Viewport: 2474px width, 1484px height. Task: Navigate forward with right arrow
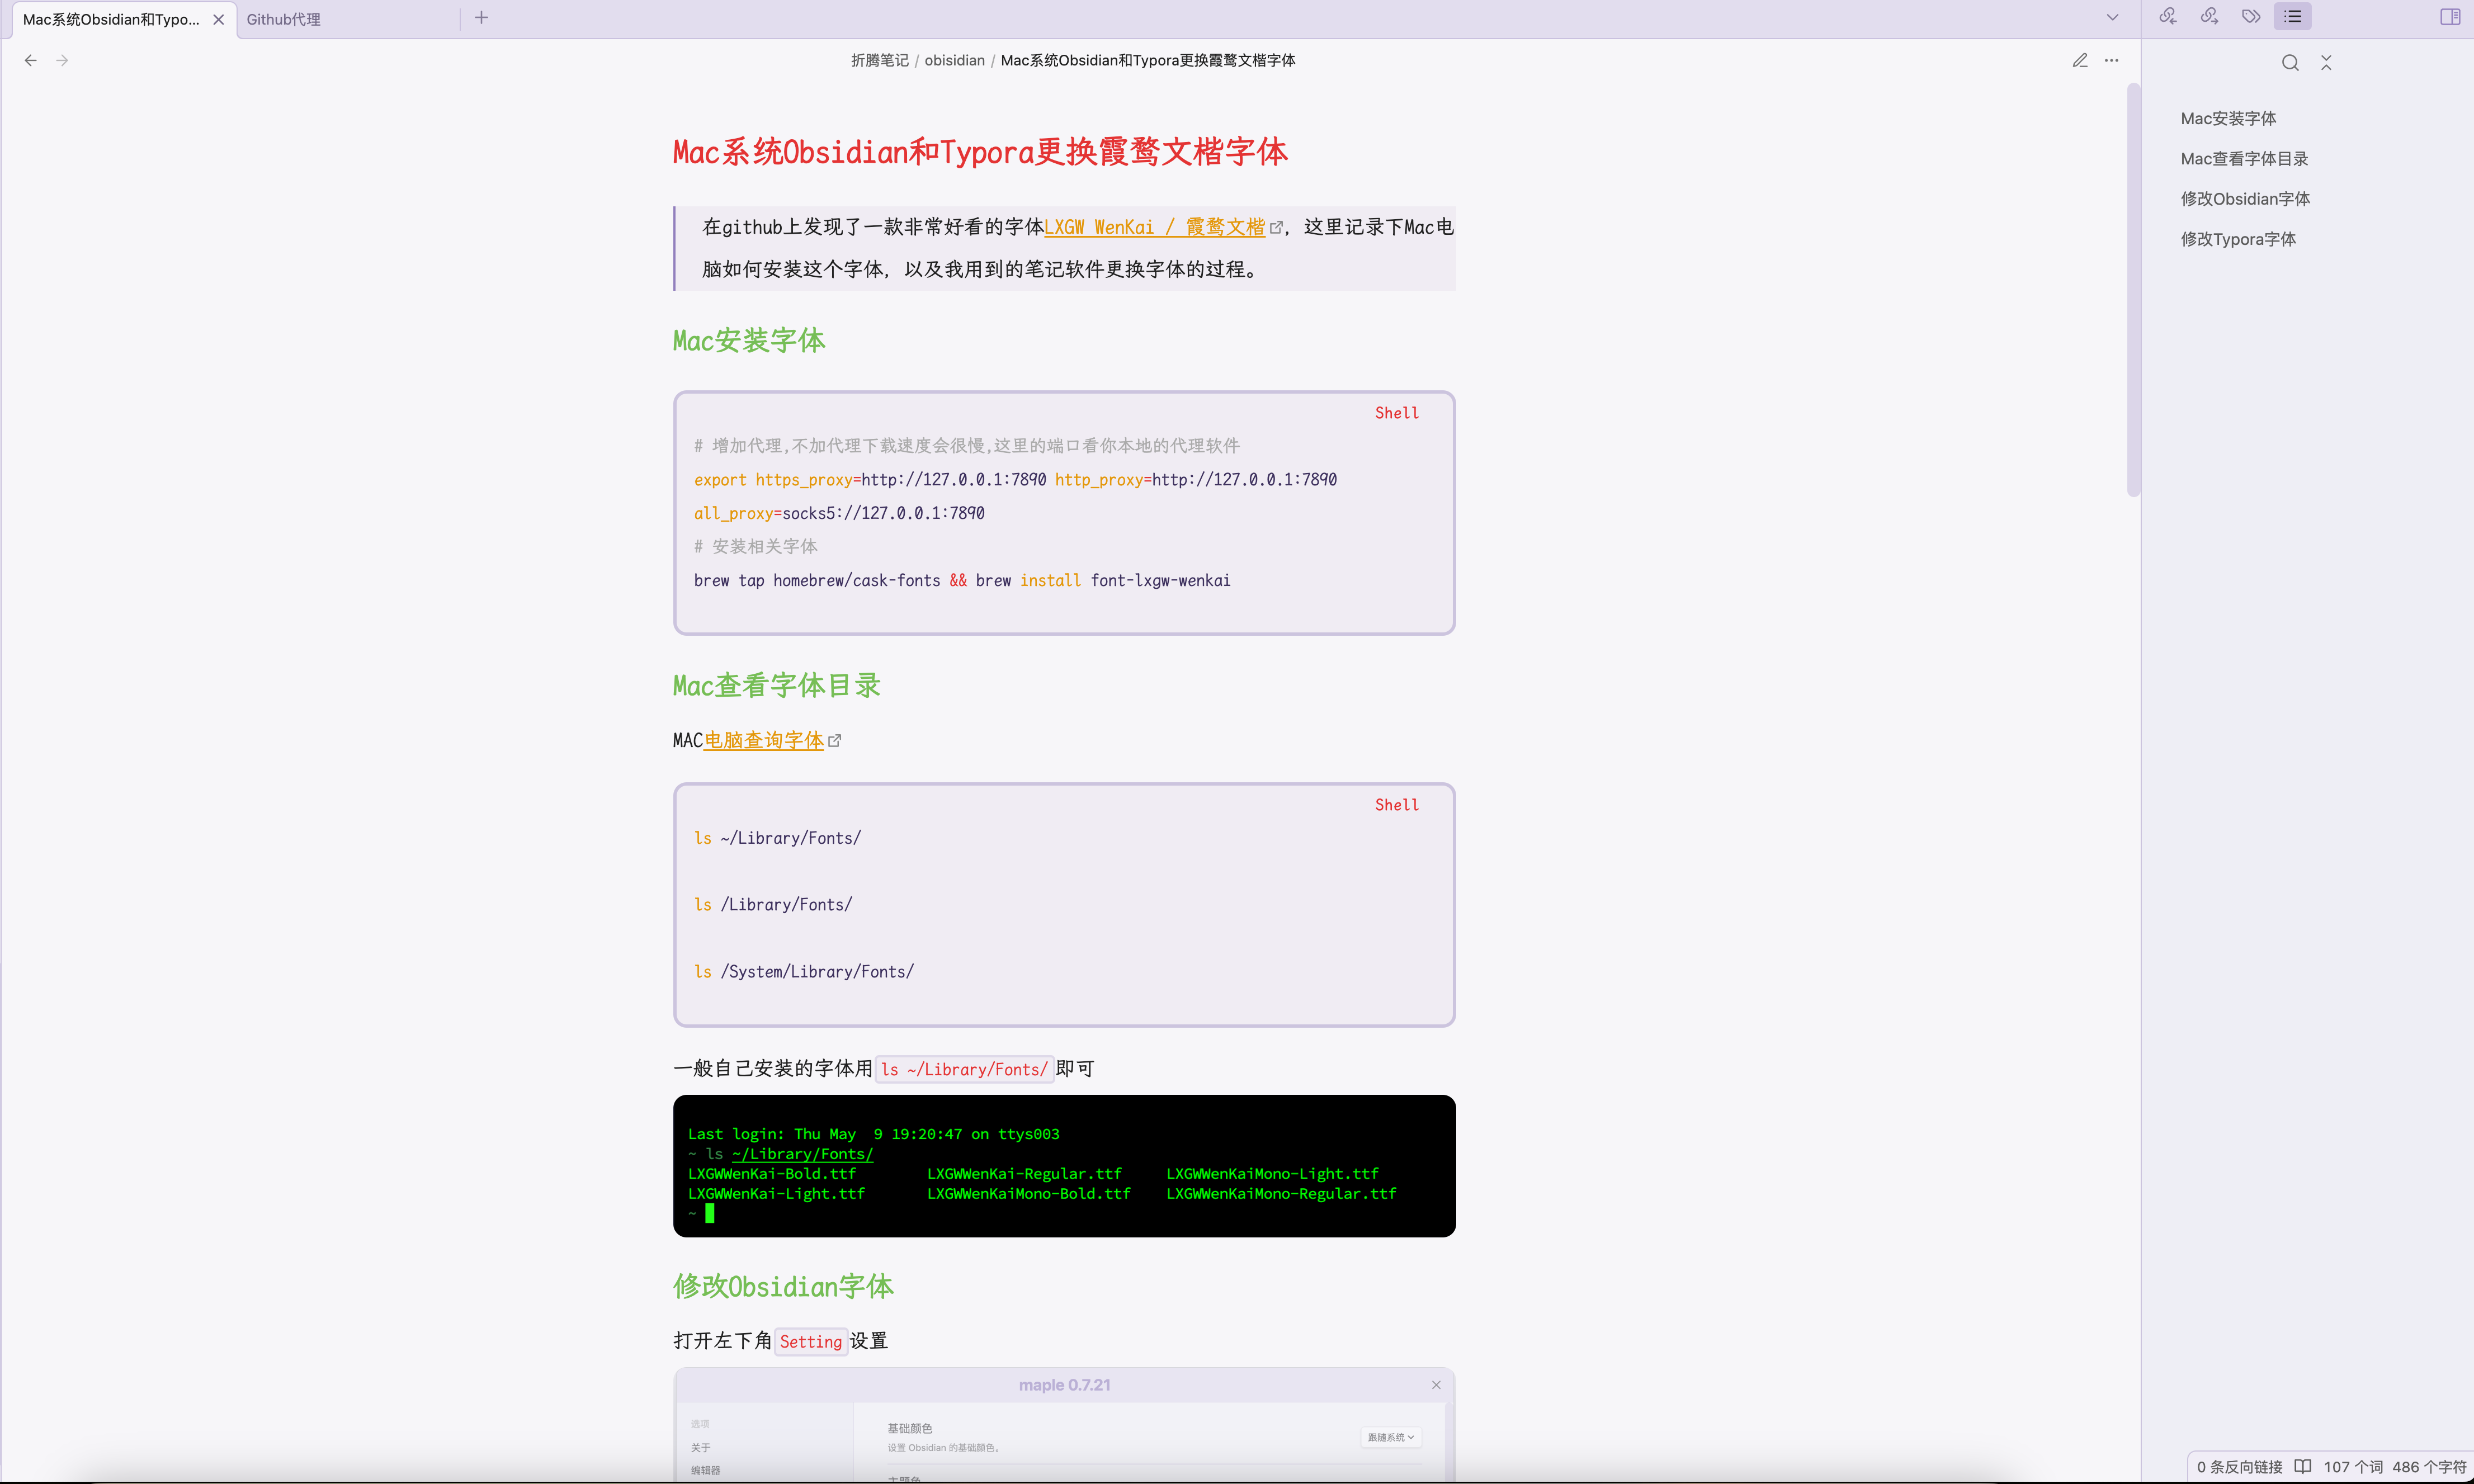point(62,61)
